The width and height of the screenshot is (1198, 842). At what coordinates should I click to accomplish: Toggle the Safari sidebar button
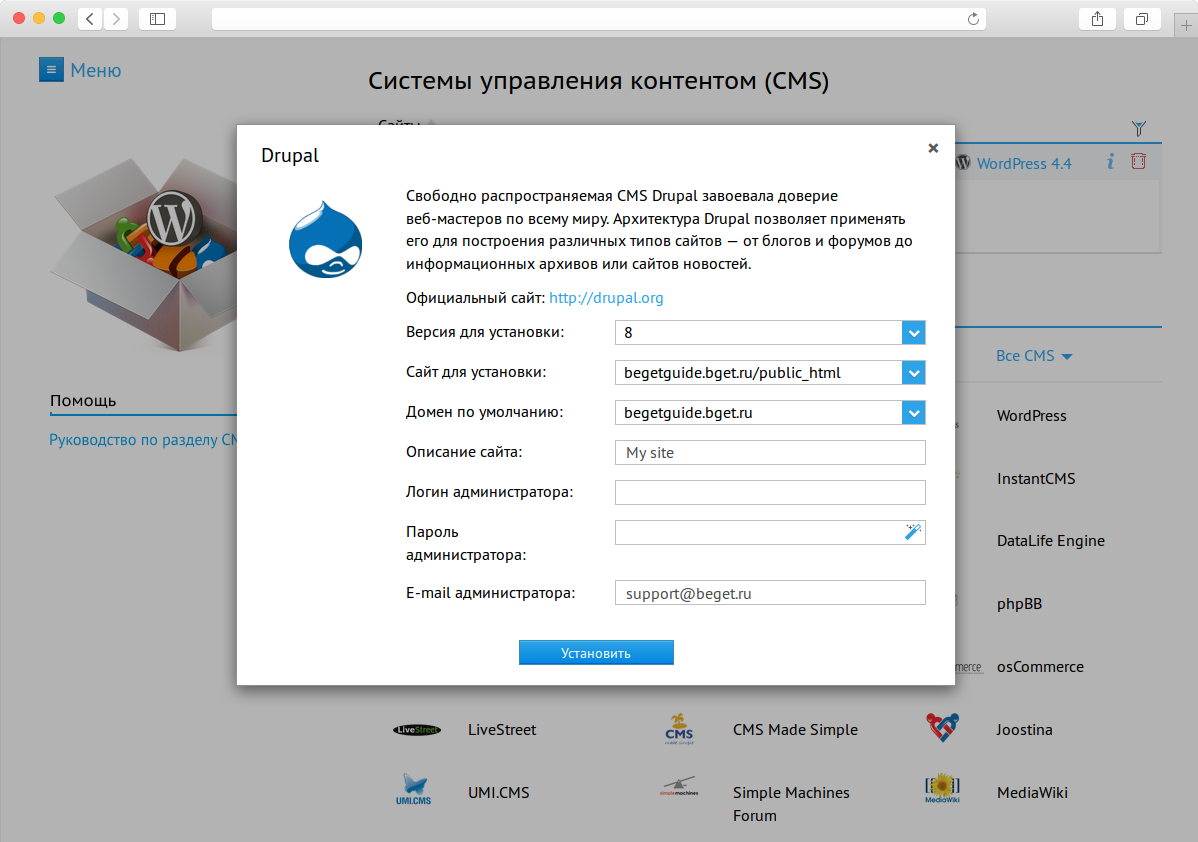point(157,19)
